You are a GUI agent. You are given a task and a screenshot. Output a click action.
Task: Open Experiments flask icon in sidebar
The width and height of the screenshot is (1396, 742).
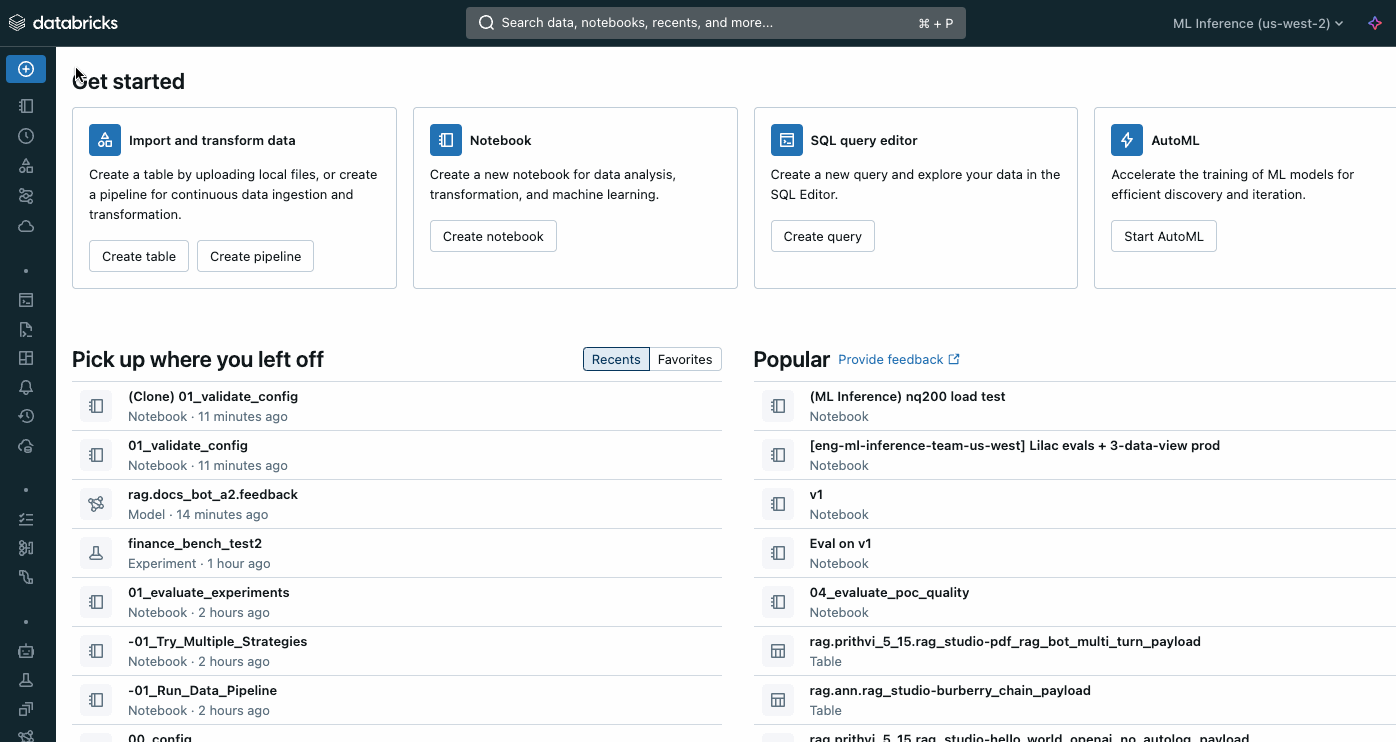(26, 680)
